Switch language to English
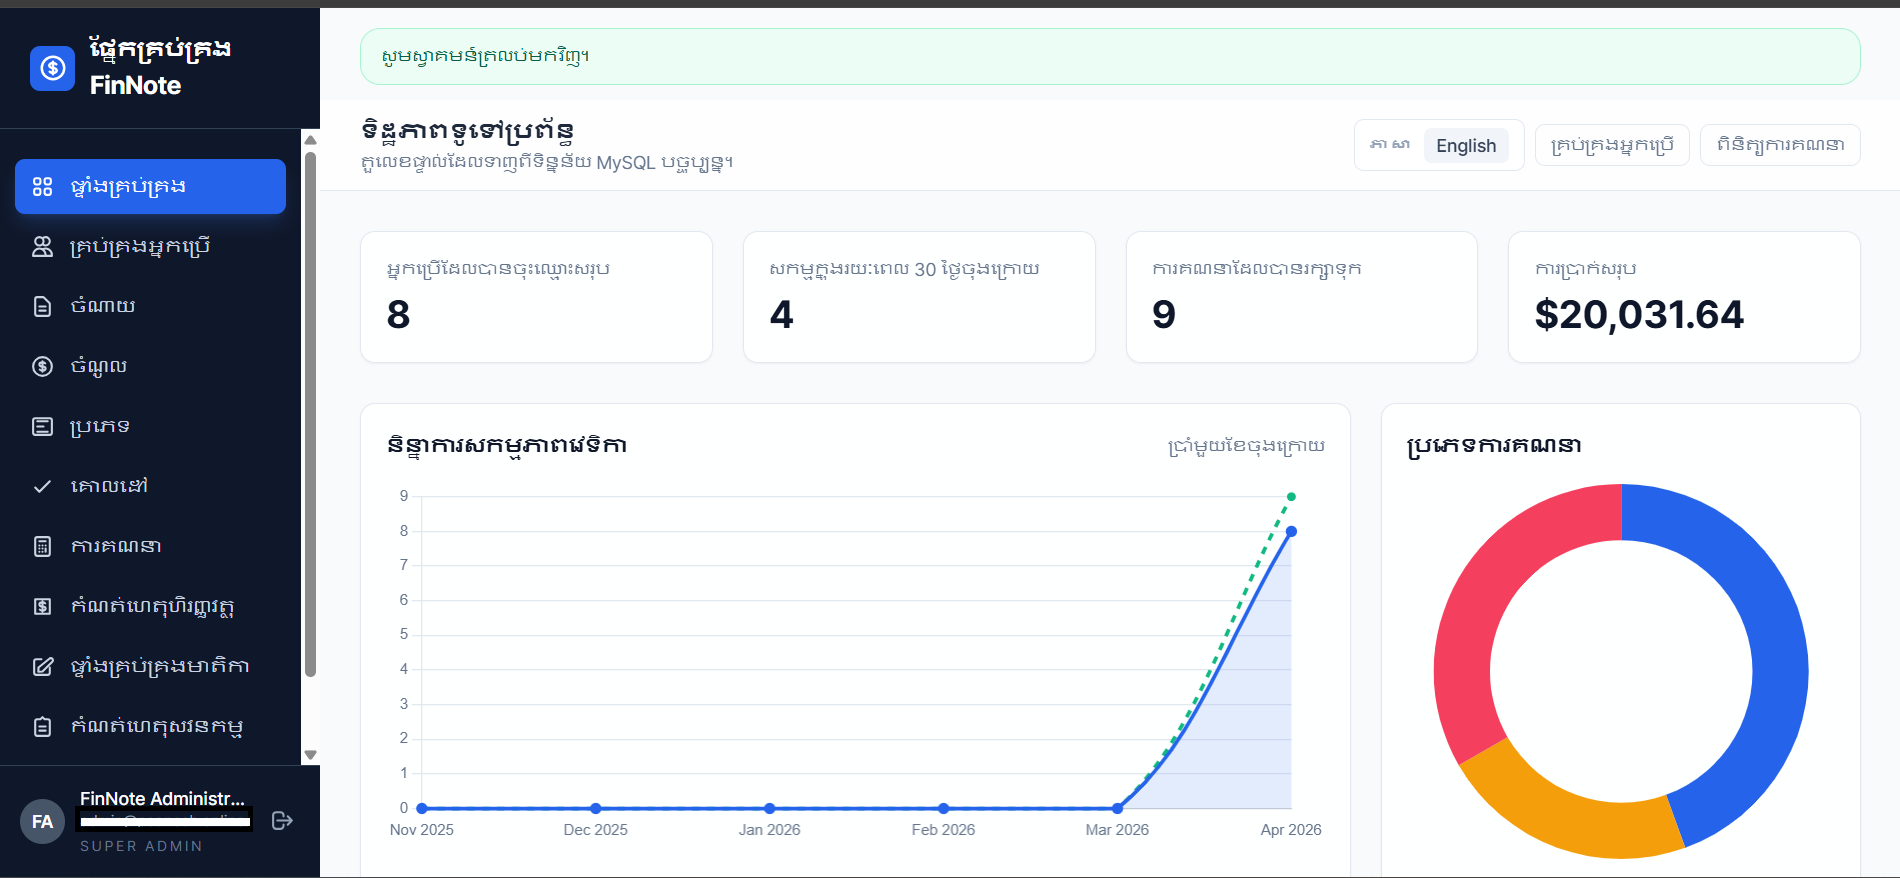 [1465, 146]
